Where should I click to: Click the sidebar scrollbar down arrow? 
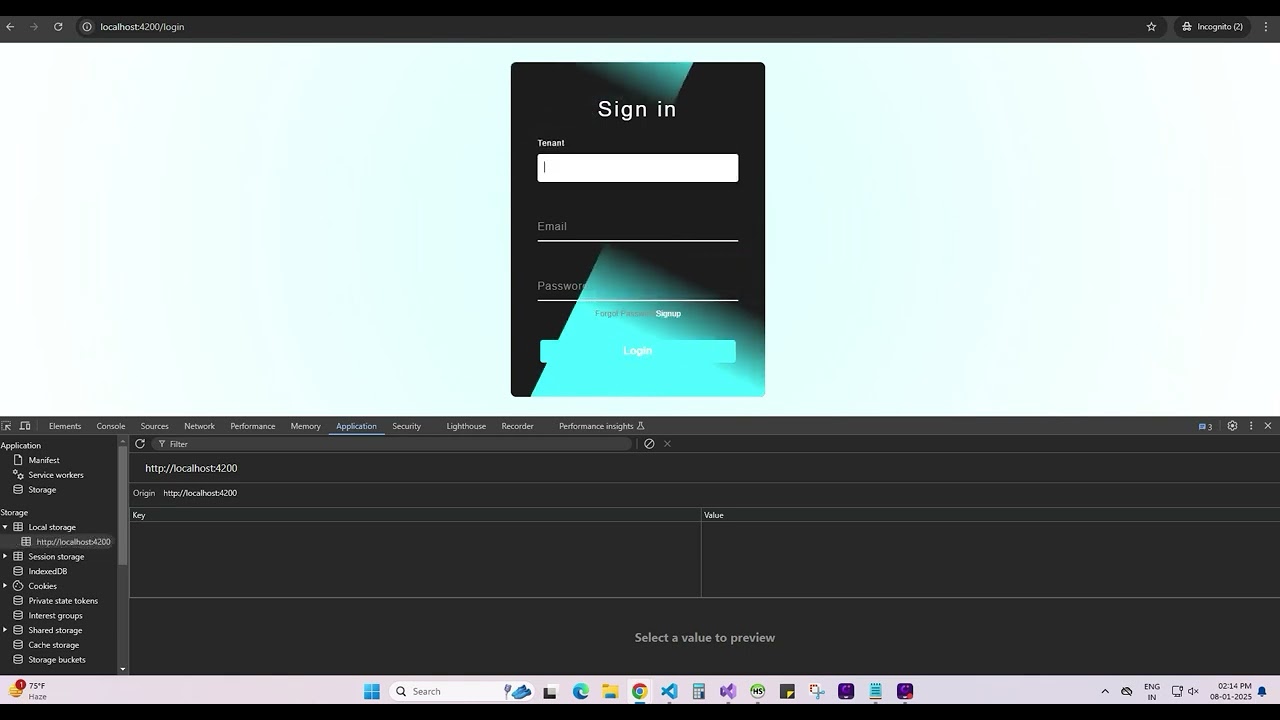tap(123, 669)
